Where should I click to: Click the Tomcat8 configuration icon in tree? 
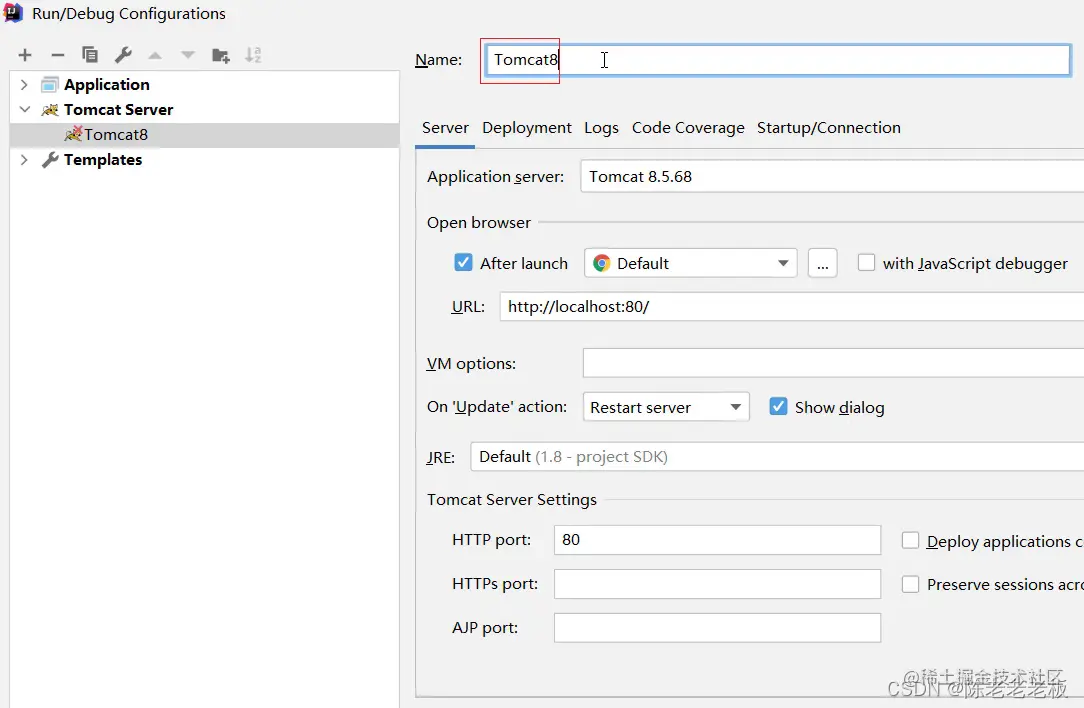73,133
